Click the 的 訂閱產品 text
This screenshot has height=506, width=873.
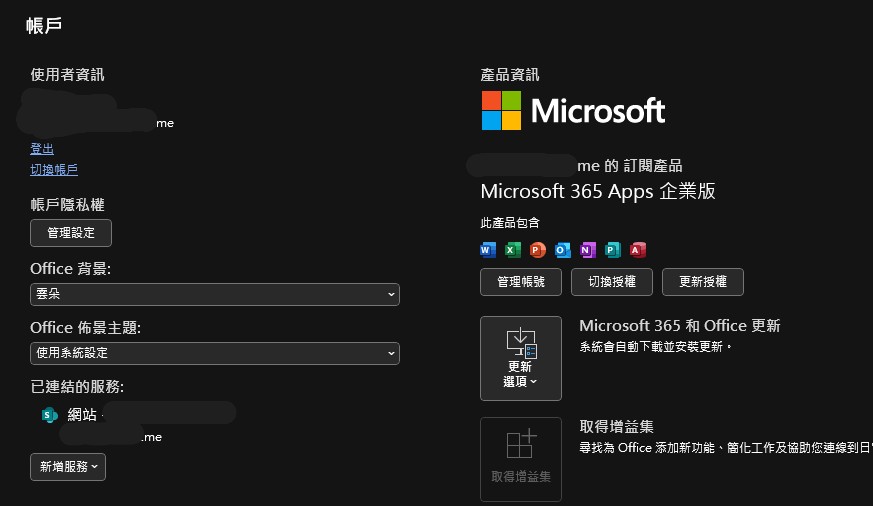pos(643,165)
